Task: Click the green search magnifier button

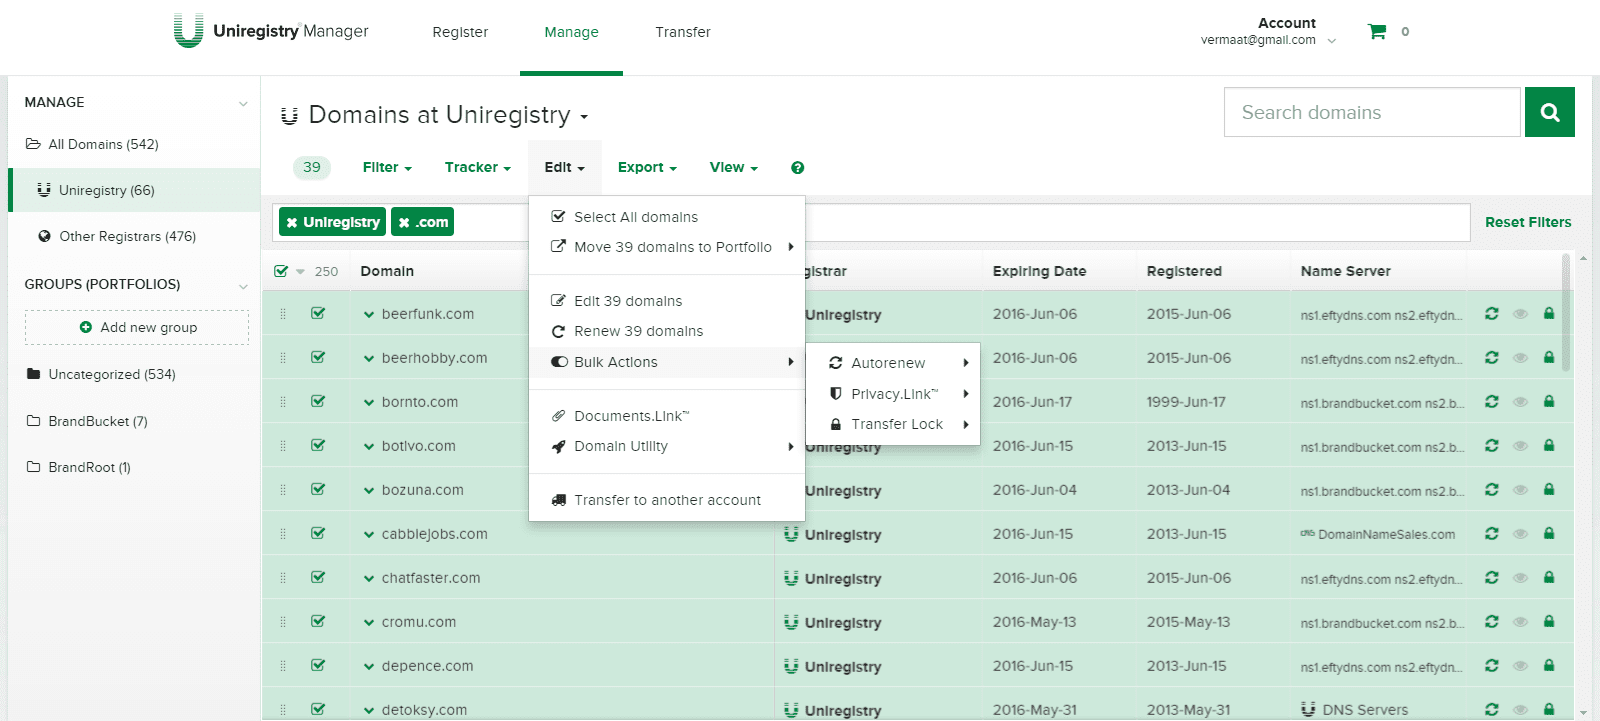Action: point(1550,112)
